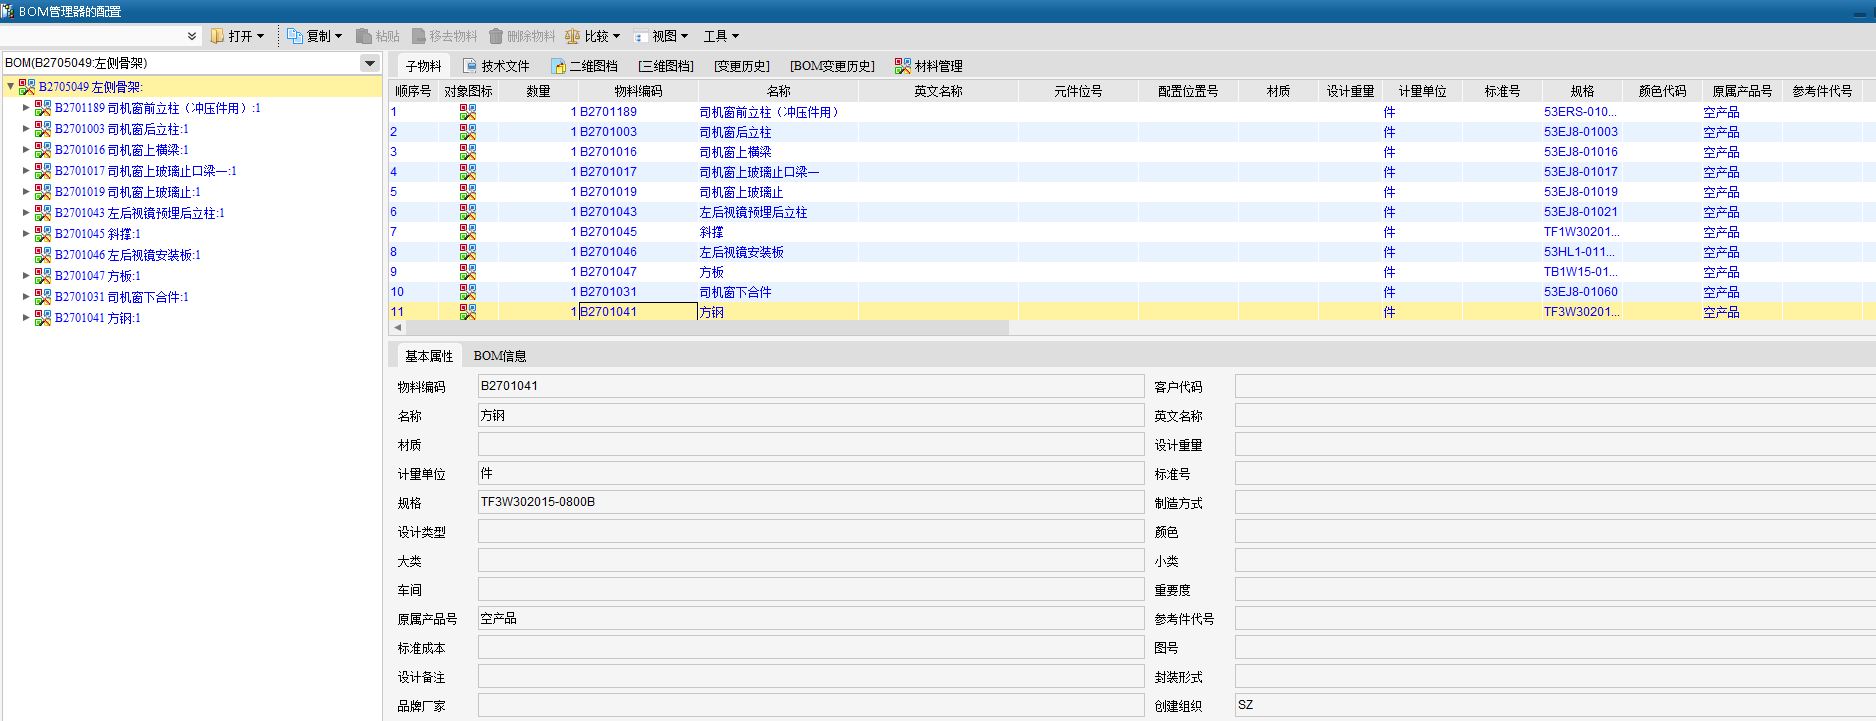
Task: Click the 材料管理 tab icon
Action: [902, 66]
